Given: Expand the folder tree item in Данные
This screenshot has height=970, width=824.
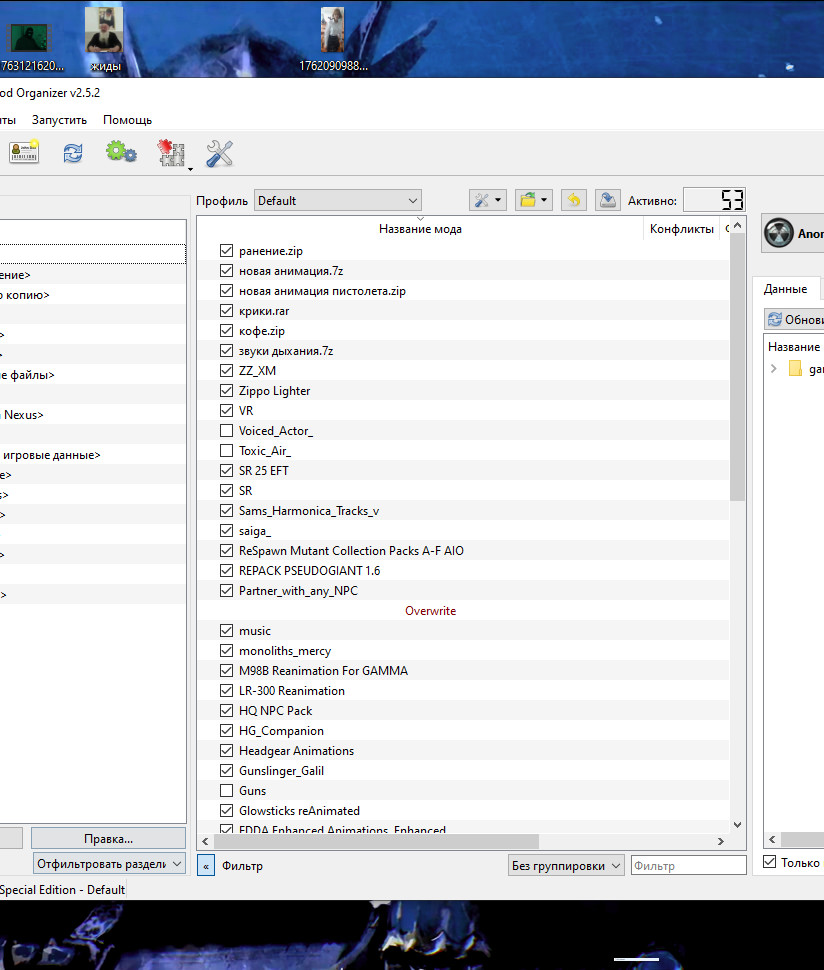Looking at the screenshot, I should pos(773,369).
